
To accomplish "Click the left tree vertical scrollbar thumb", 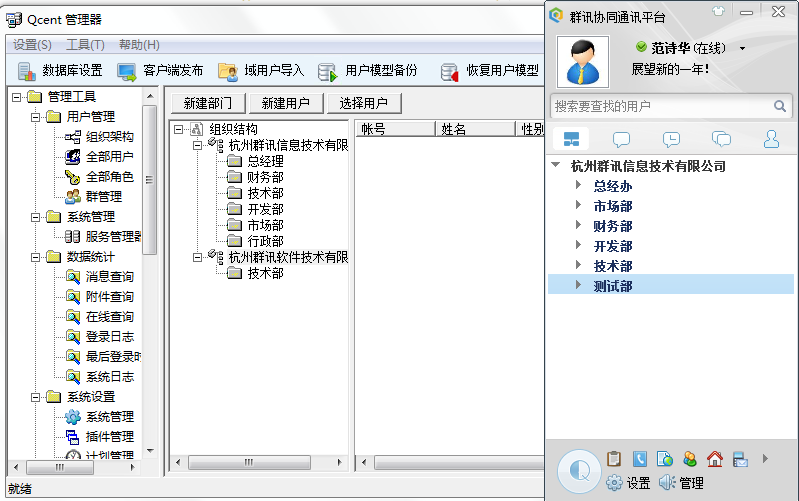I will [149, 180].
